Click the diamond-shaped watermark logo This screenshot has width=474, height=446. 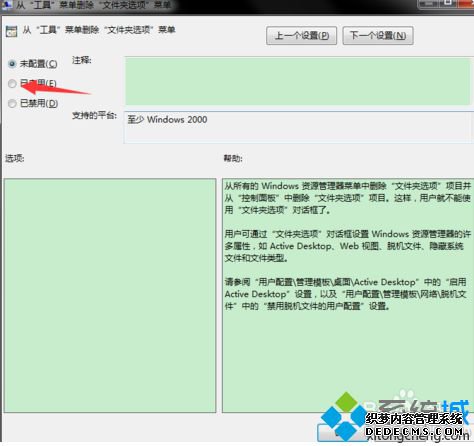coord(344,416)
